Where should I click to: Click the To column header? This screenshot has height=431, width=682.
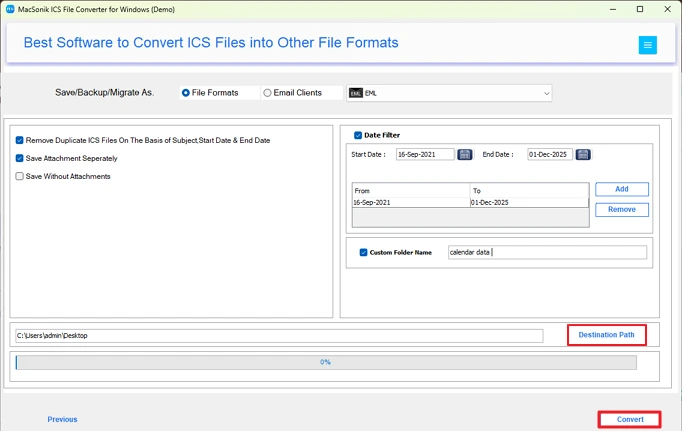click(x=529, y=190)
